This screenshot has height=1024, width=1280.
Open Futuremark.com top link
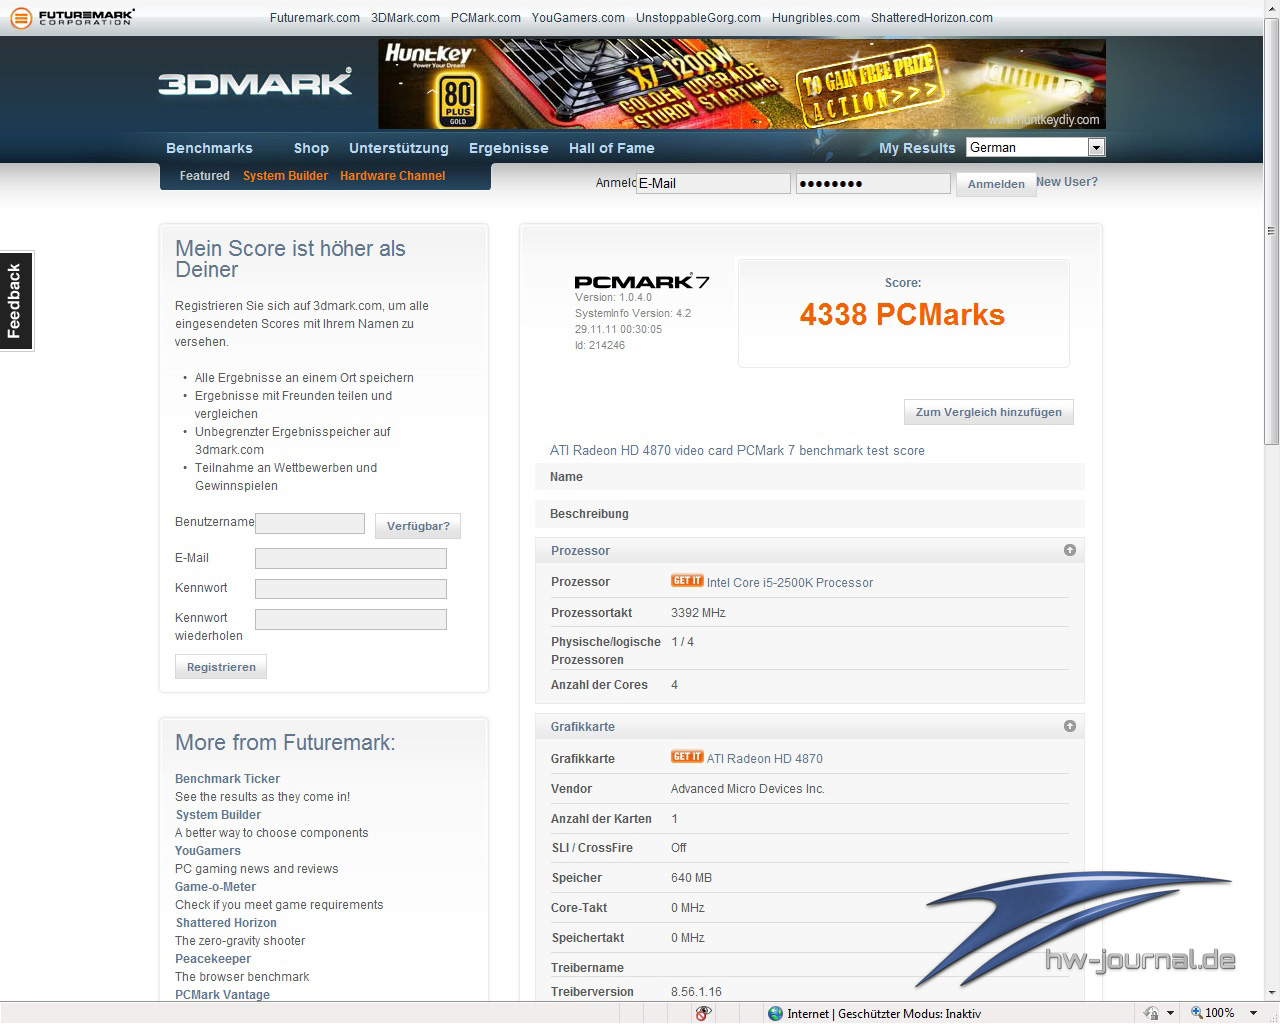315,18
